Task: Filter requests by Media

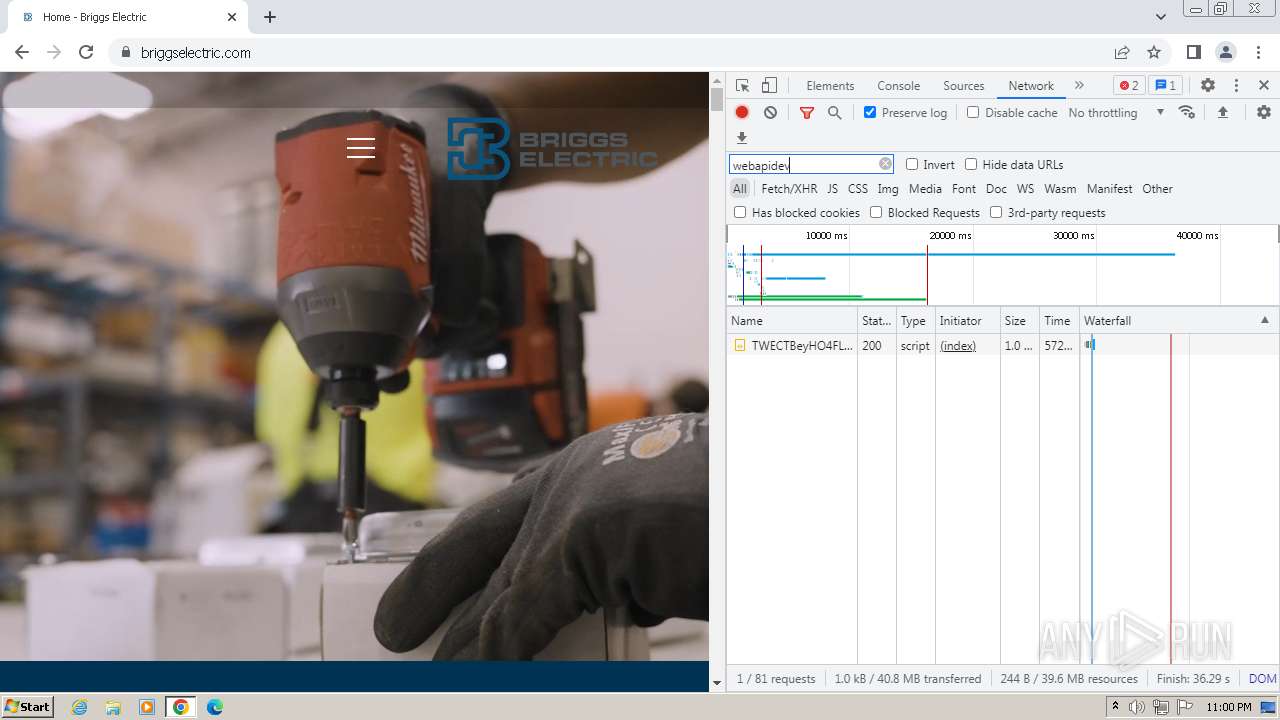Action: 925,189
